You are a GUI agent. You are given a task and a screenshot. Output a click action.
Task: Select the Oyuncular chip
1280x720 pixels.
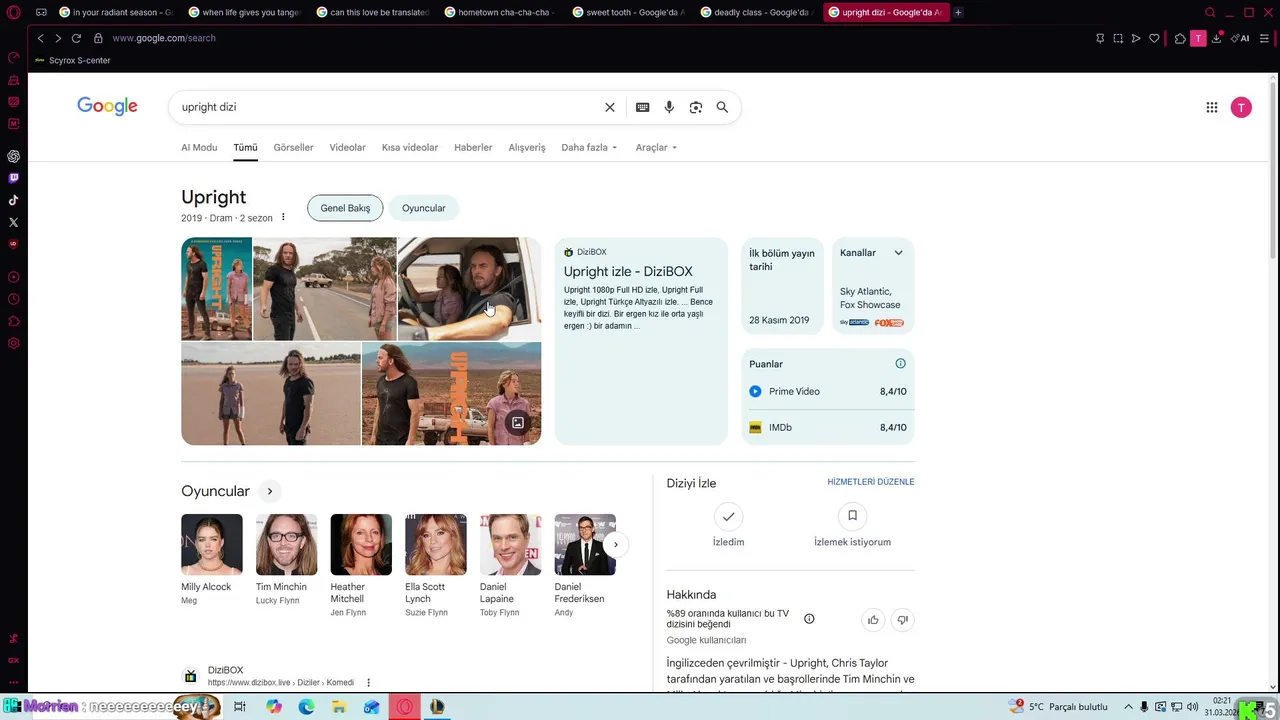424,208
